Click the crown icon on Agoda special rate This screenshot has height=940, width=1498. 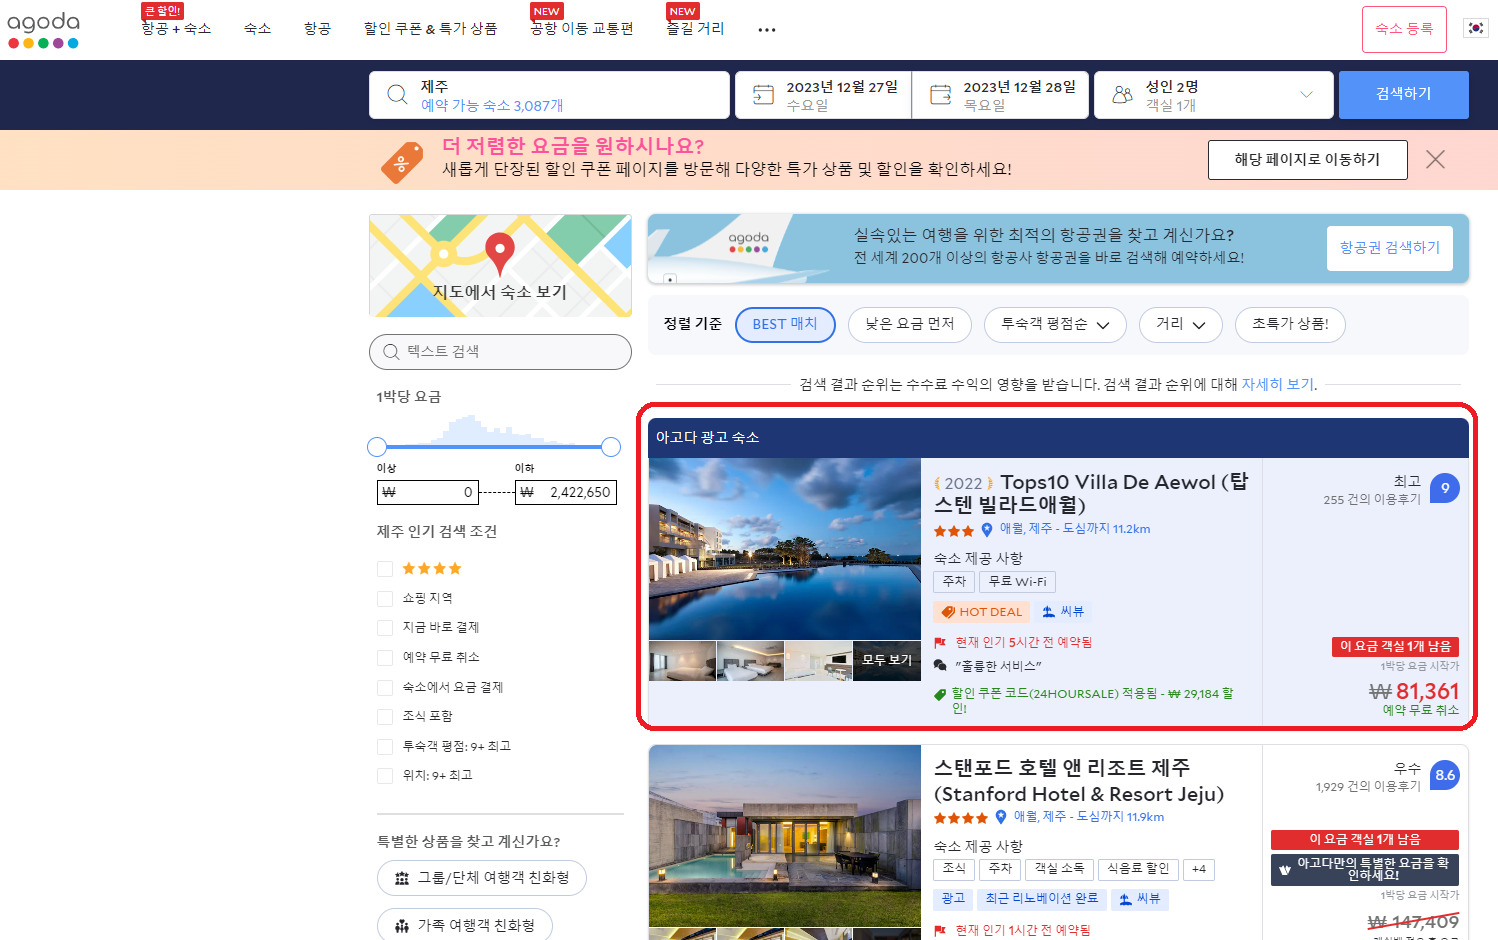[x=1285, y=870]
